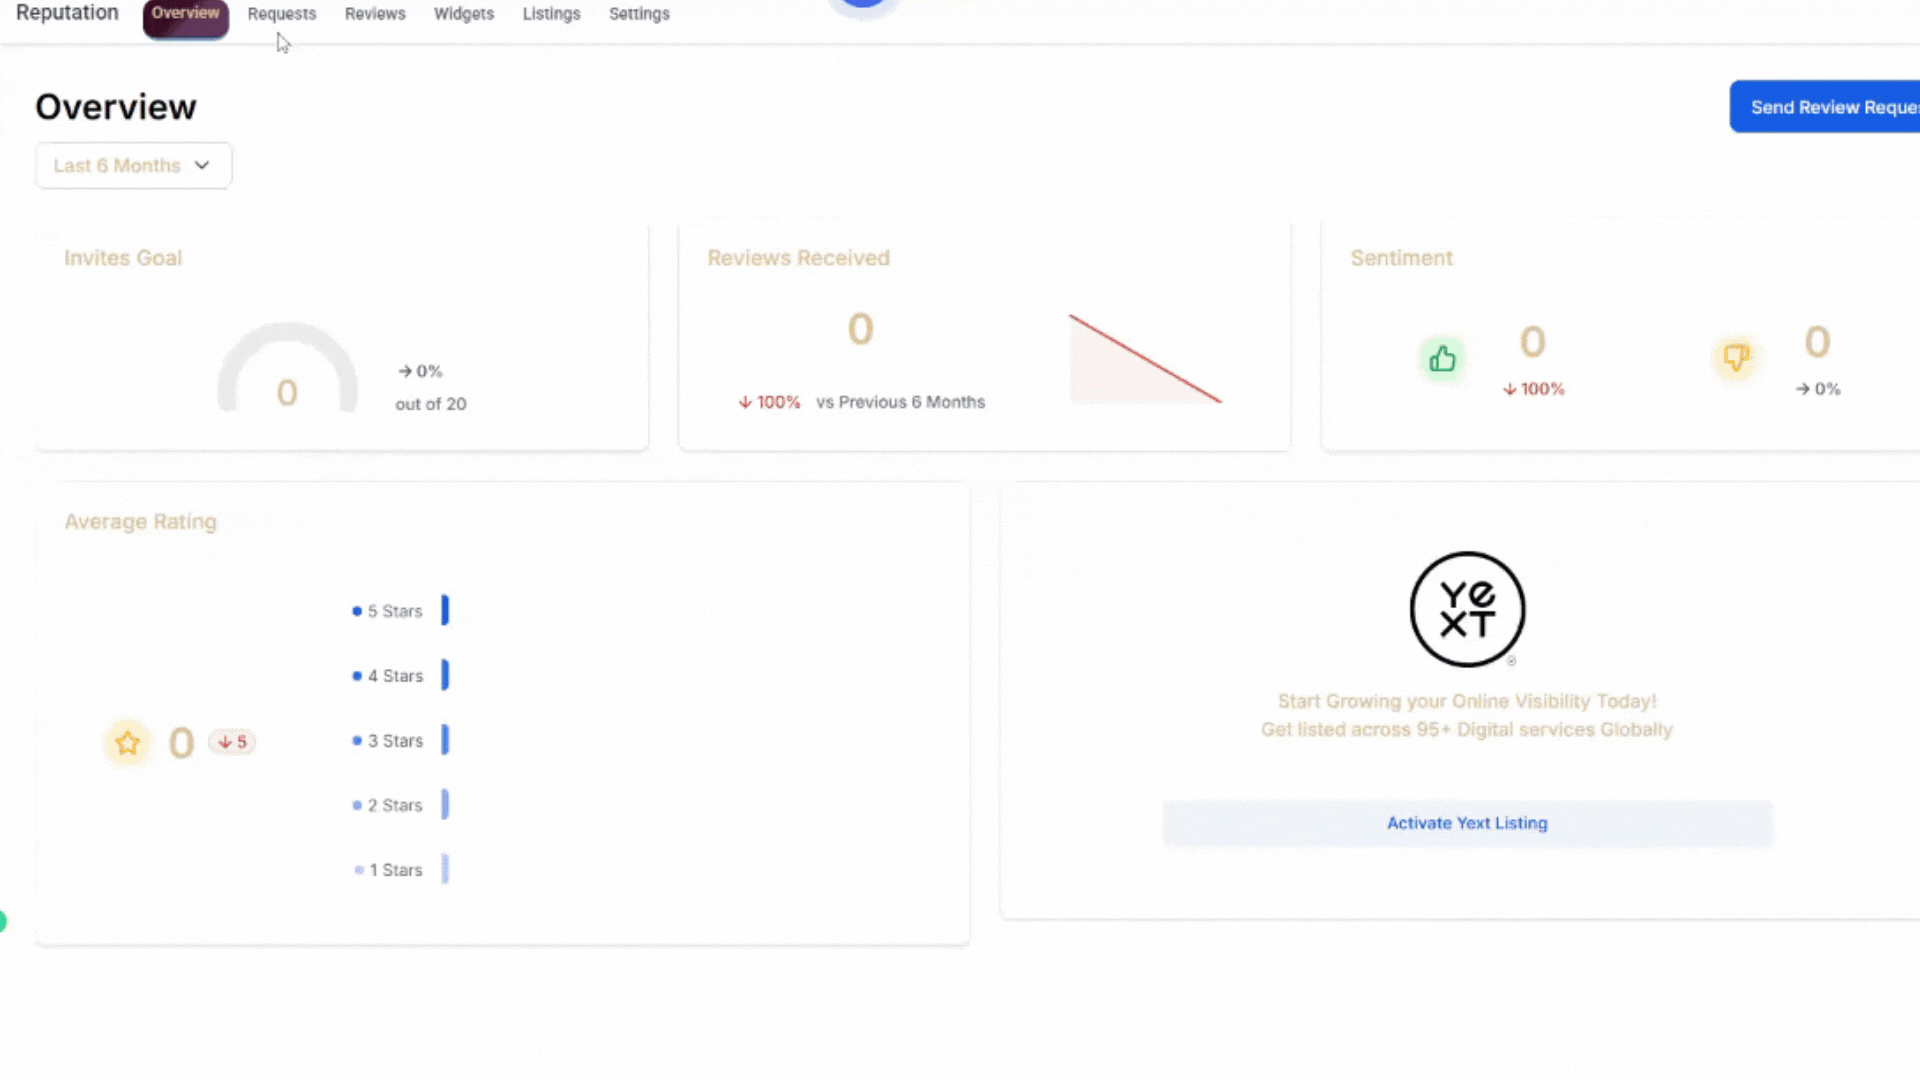The image size is (1920, 1080).
Task: Click the yellow thumbs-down sentiment icon
Action: tap(1736, 357)
